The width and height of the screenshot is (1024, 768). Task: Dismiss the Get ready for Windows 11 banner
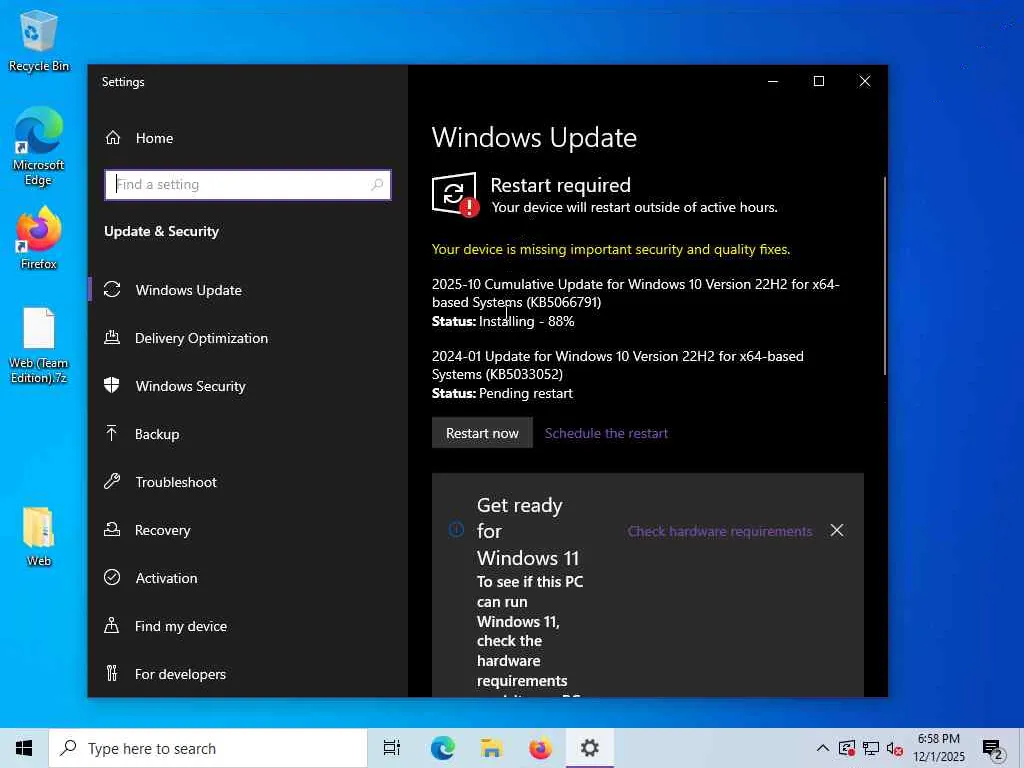[837, 530]
